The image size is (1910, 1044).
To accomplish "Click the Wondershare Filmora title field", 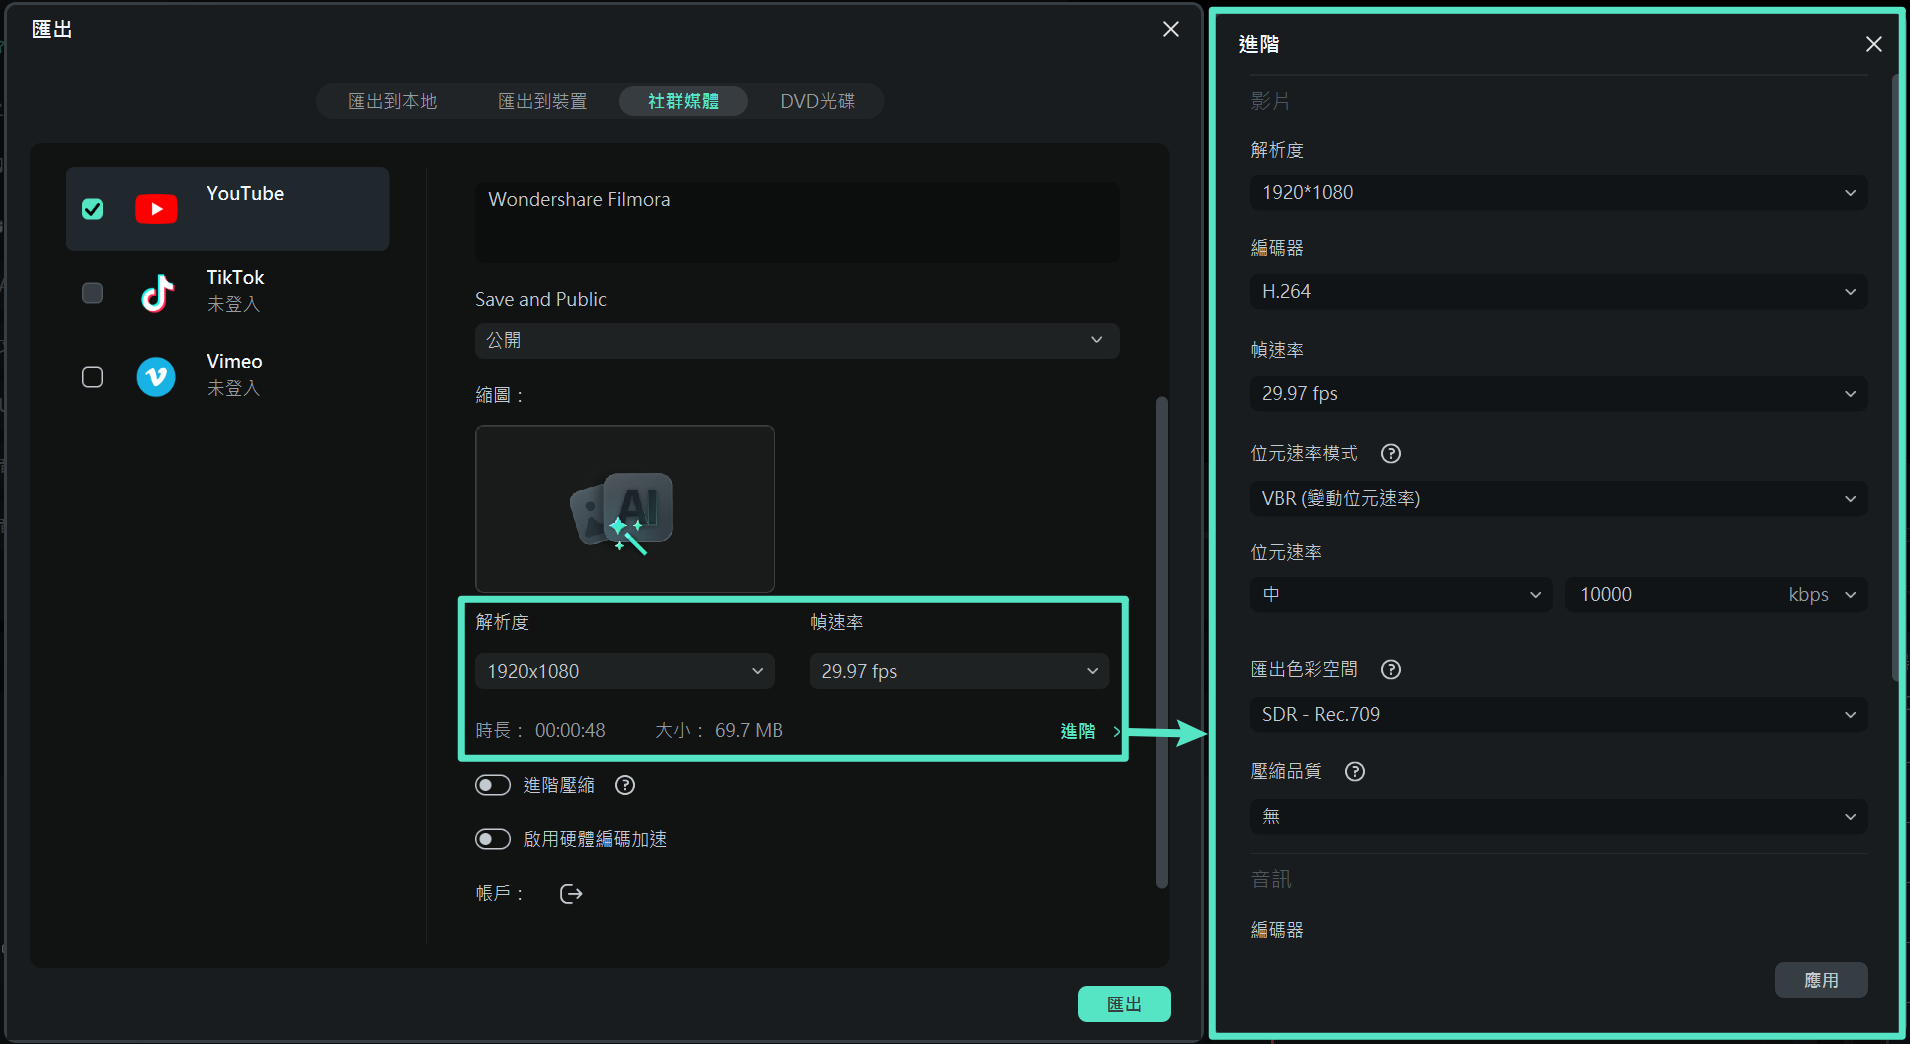I will (797, 221).
